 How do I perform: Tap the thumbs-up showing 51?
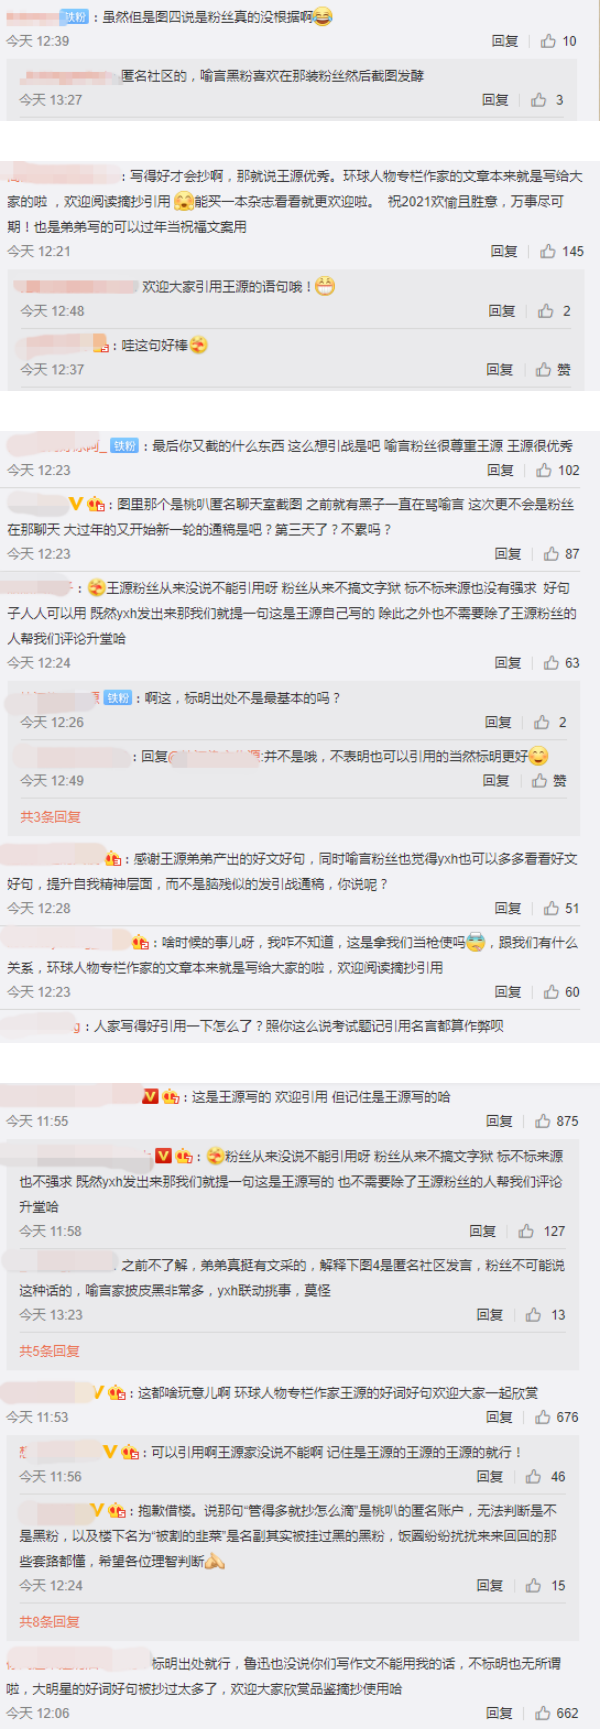[551, 908]
